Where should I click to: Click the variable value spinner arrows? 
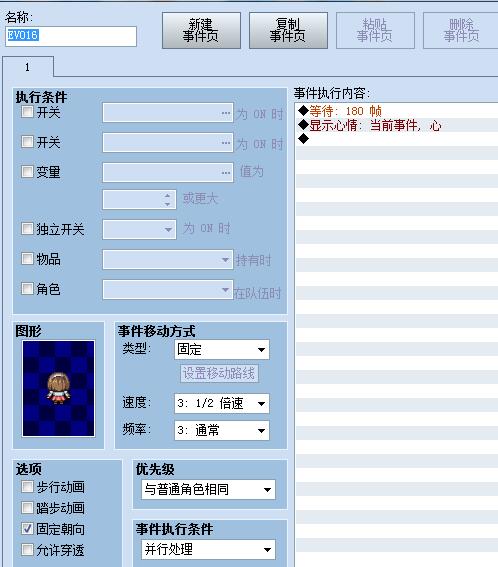pos(167,200)
